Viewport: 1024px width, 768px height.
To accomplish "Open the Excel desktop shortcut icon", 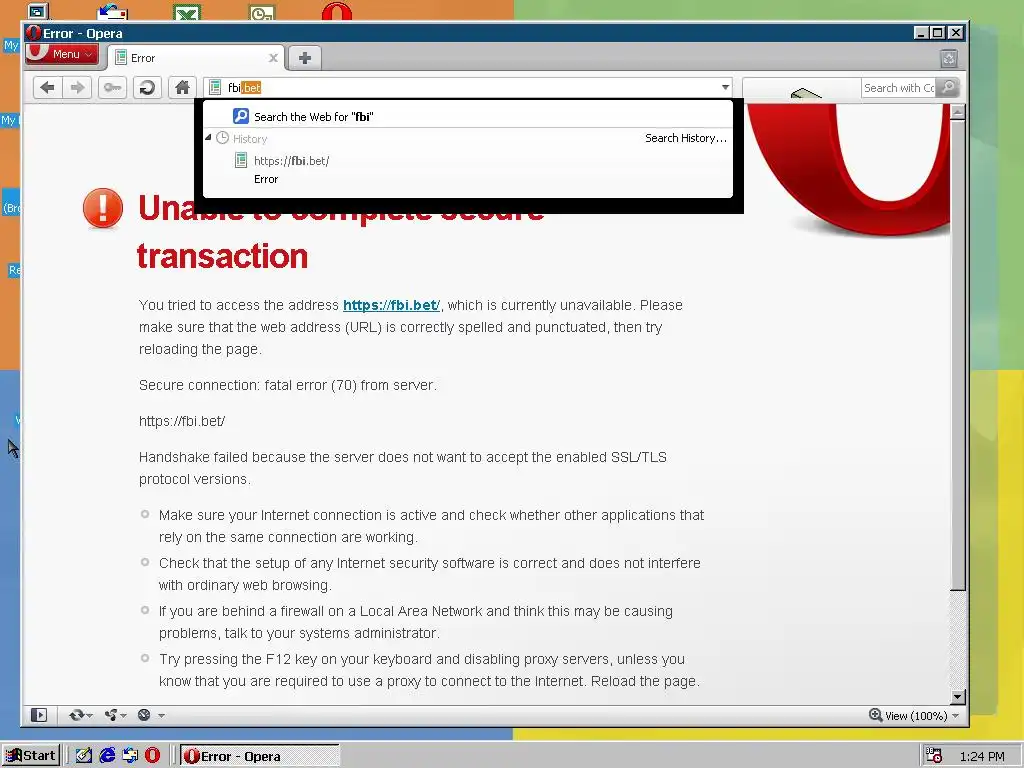I will [x=187, y=11].
